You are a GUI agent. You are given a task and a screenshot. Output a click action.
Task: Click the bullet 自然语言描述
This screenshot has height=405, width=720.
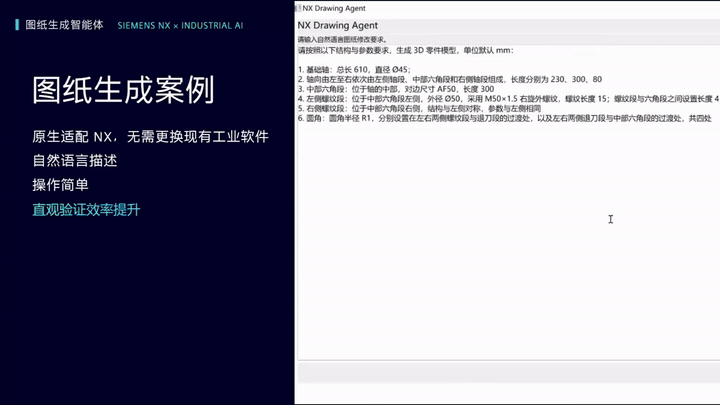pos(75,161)
